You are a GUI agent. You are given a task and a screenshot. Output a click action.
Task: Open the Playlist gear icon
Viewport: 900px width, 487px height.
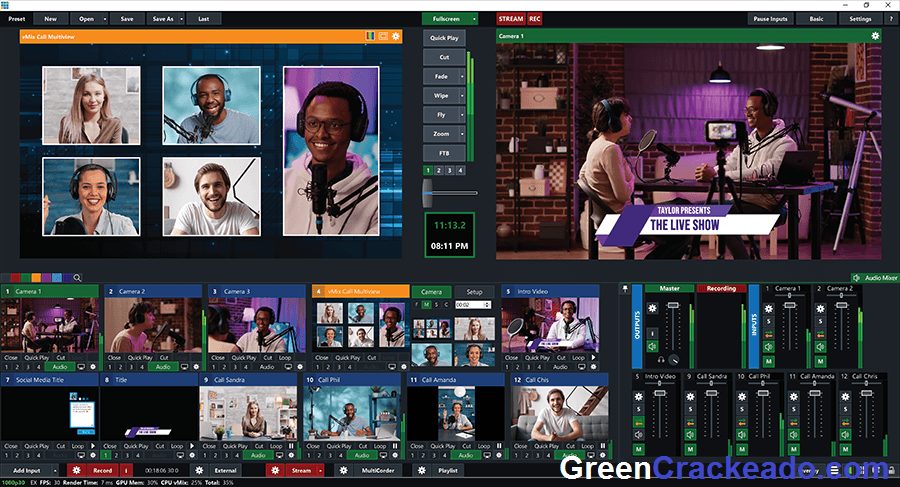[x=421, y=469]
